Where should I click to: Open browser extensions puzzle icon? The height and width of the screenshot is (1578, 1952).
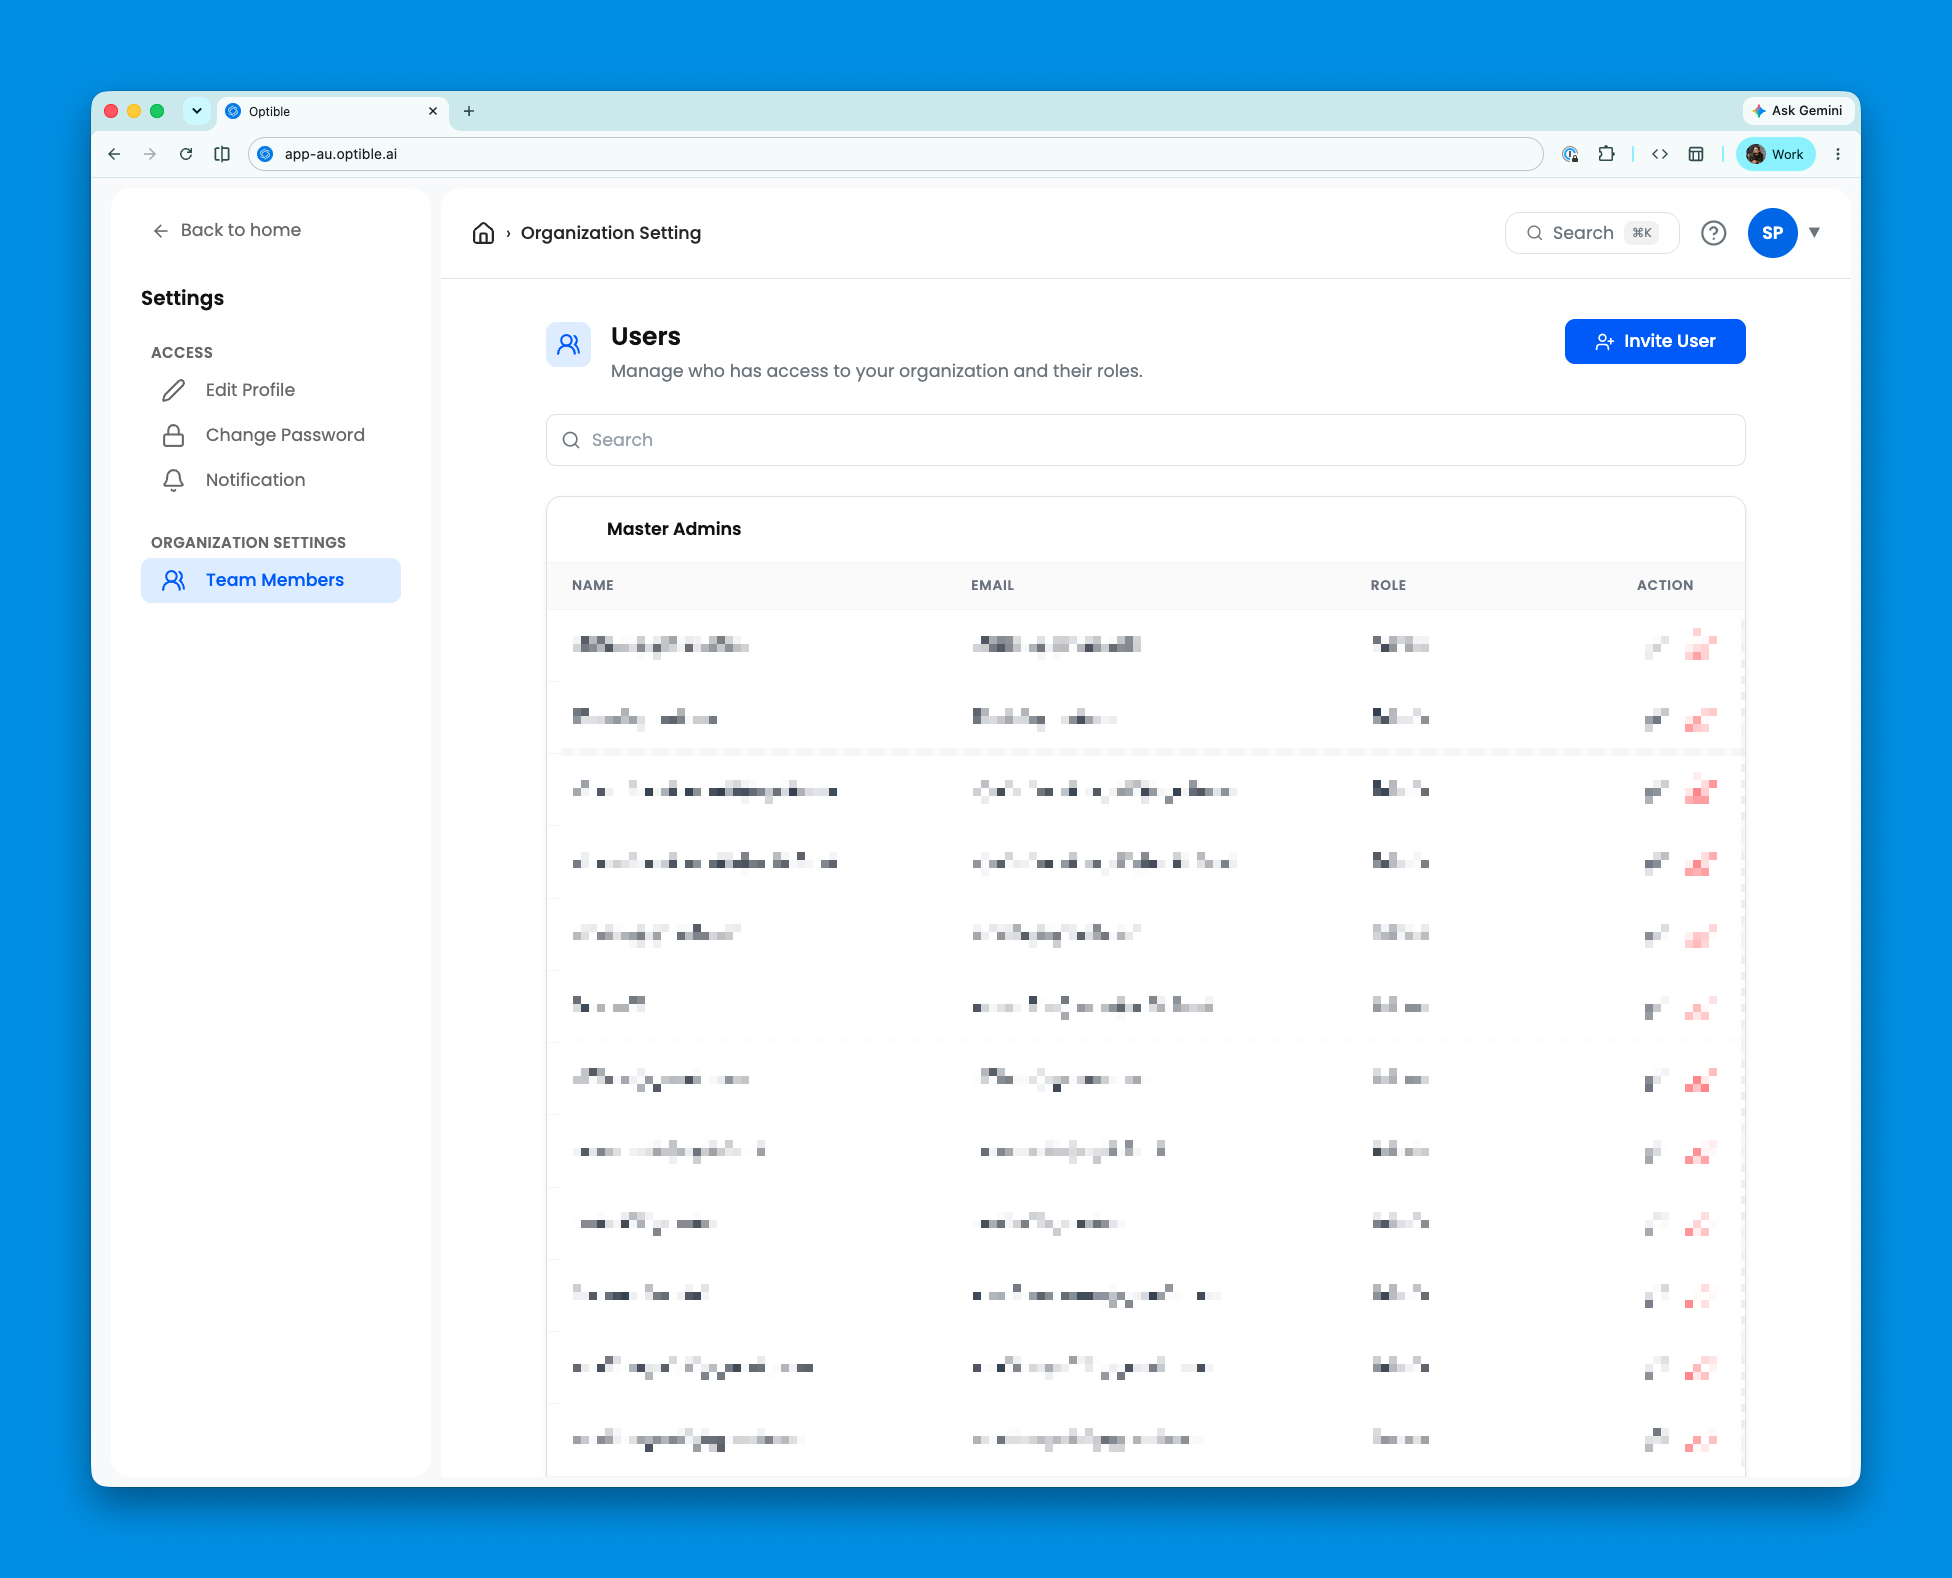pyautogui.click(x=1606, y=154)
